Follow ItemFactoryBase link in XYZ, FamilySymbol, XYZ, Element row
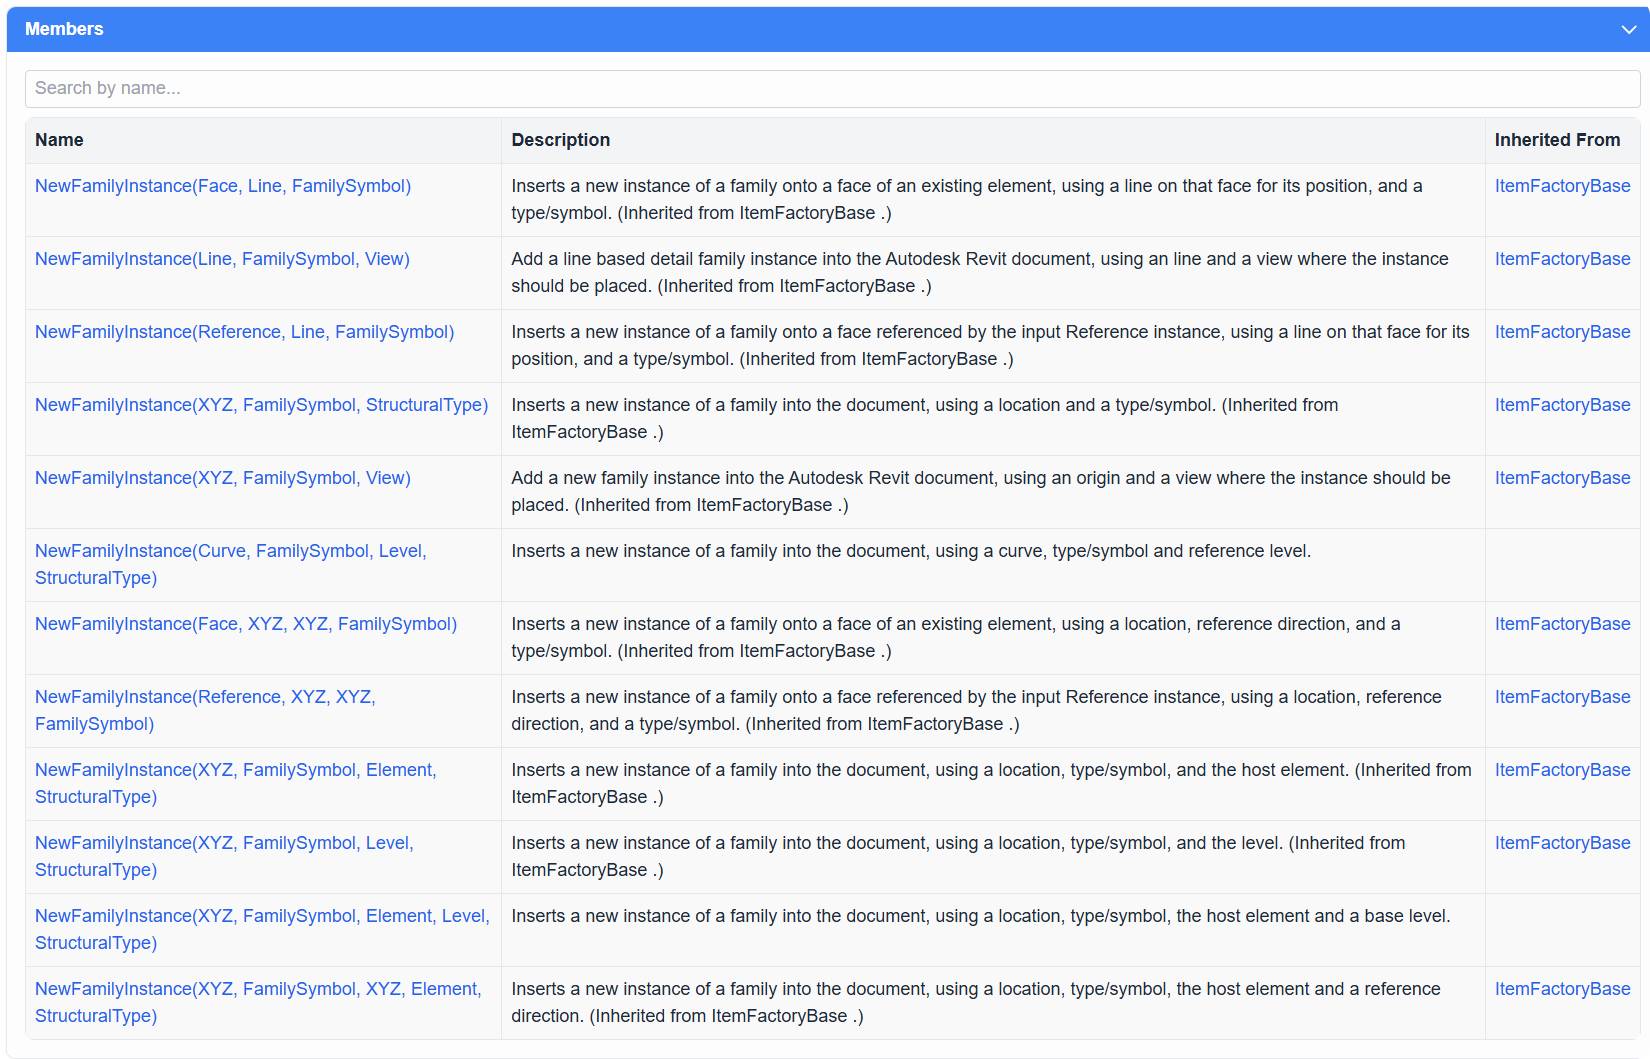 1562,989
